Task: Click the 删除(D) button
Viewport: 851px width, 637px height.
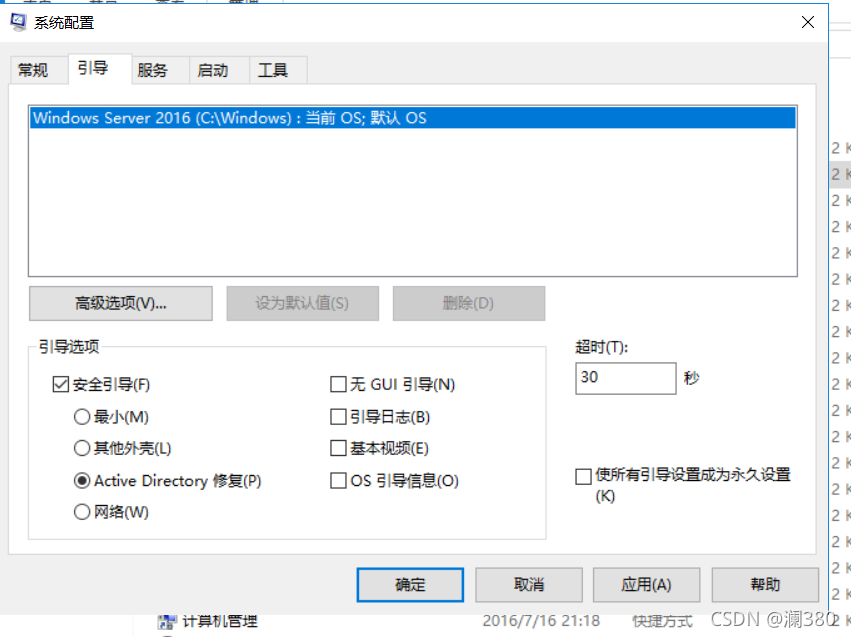Action: coord(468,303)
